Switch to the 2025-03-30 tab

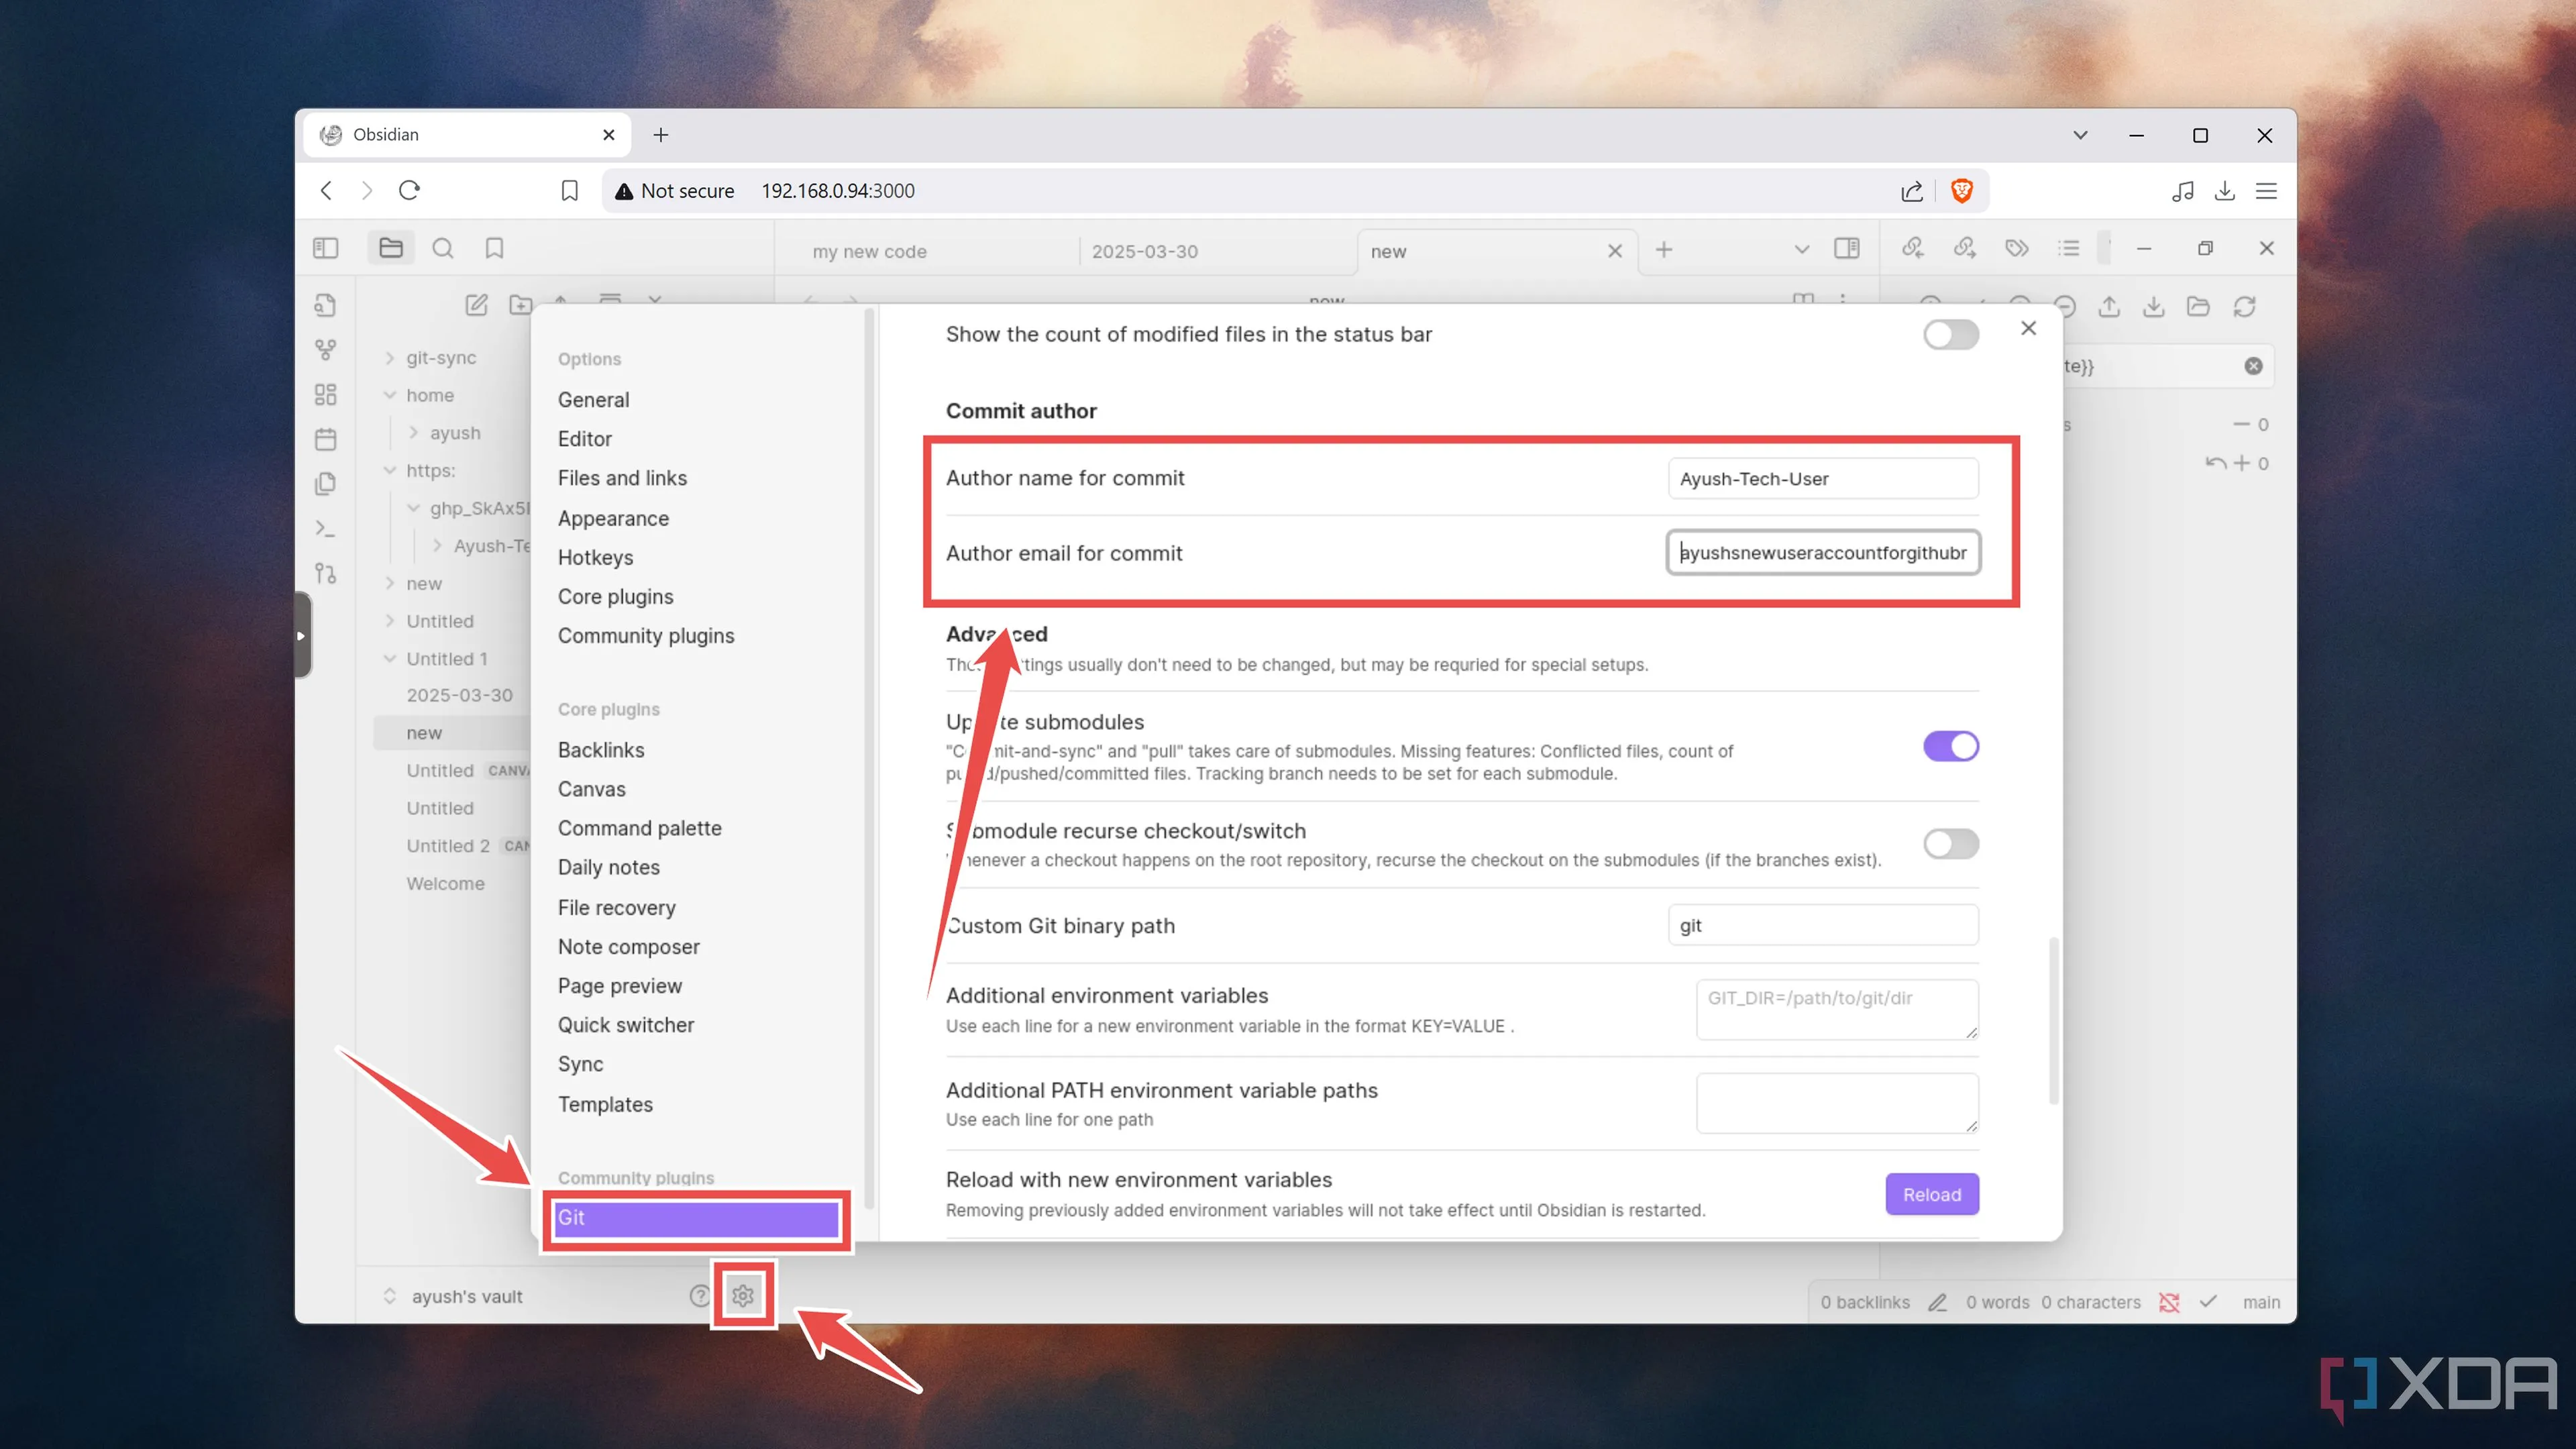pos(1145,251)
